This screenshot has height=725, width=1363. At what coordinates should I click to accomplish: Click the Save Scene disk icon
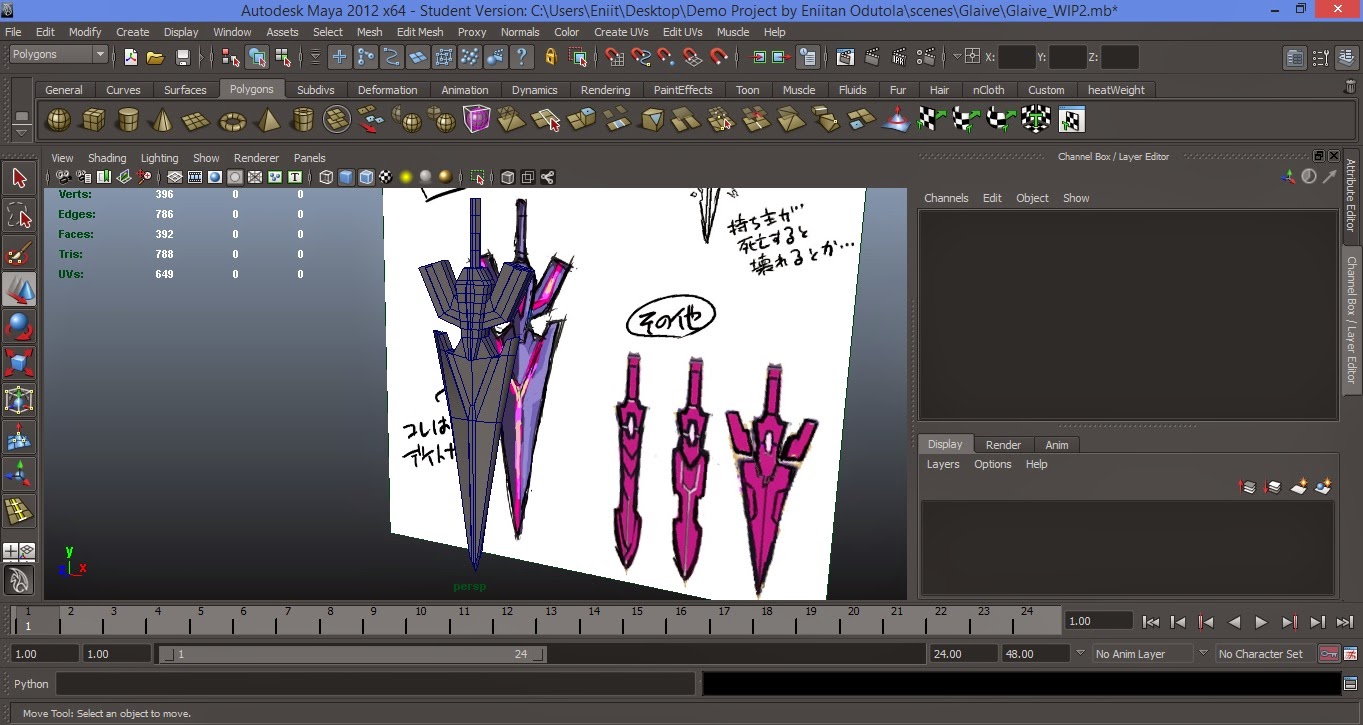click(x=182, y=56)
